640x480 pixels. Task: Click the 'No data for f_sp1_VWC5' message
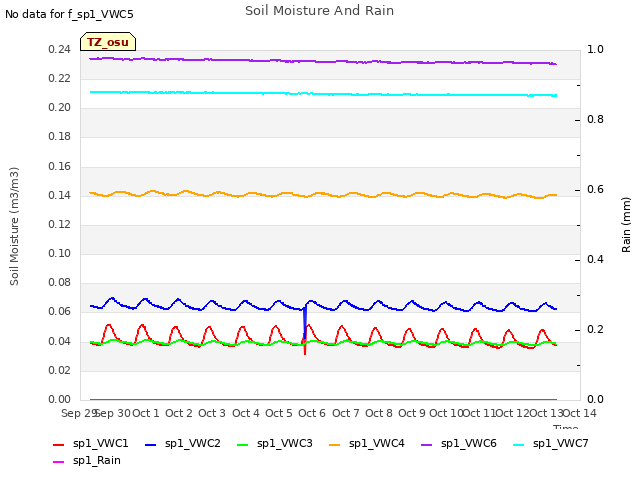(69, 14)
